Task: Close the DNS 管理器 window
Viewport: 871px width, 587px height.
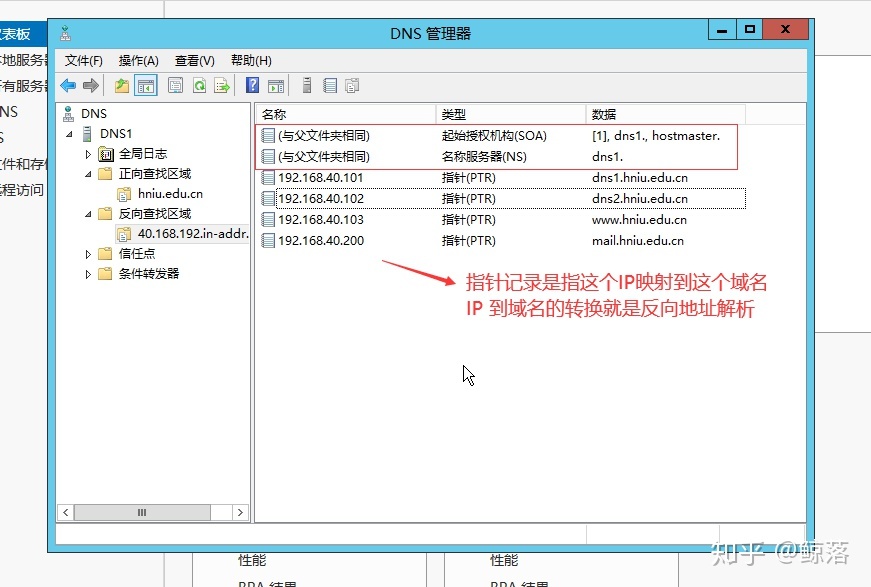Action: 785,29
